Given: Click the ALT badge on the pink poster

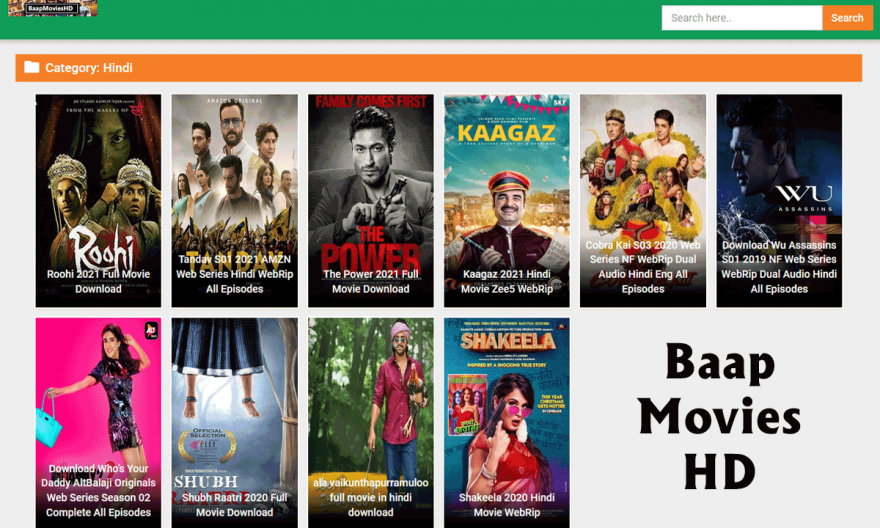Looking at the screenshot, I should [x=151, y=330].
